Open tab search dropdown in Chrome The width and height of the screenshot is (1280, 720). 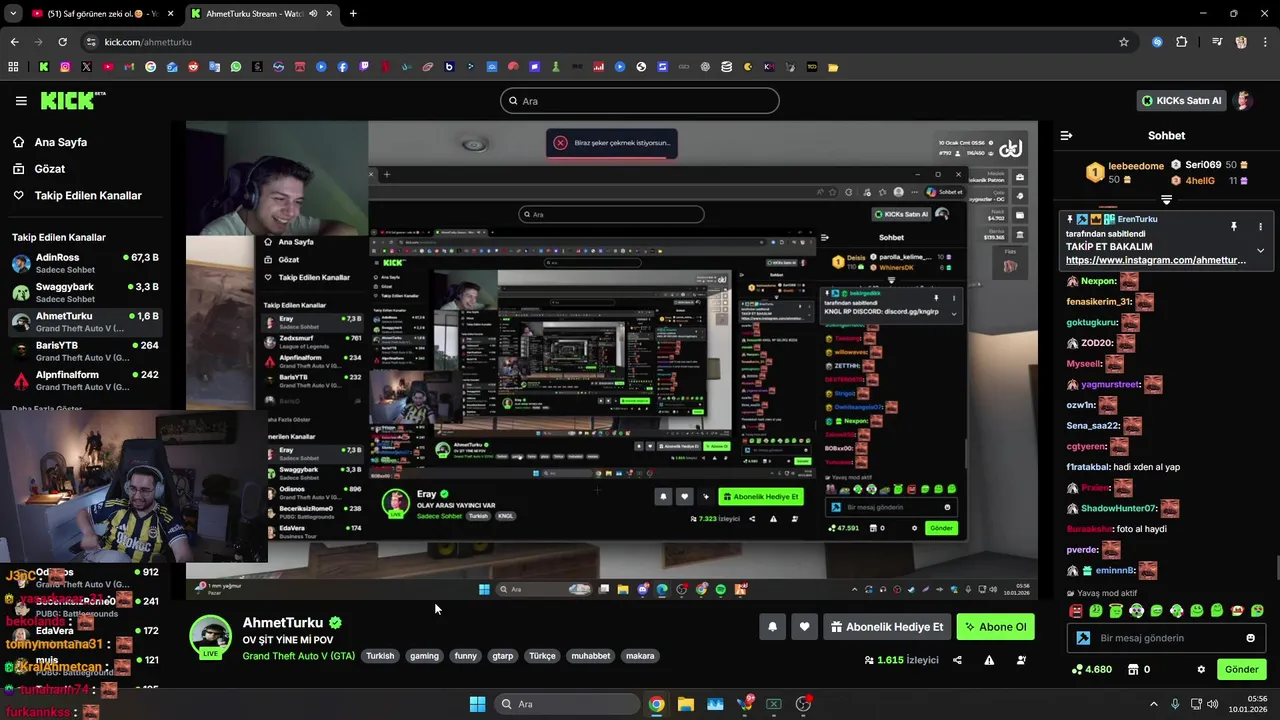[15, 14]
